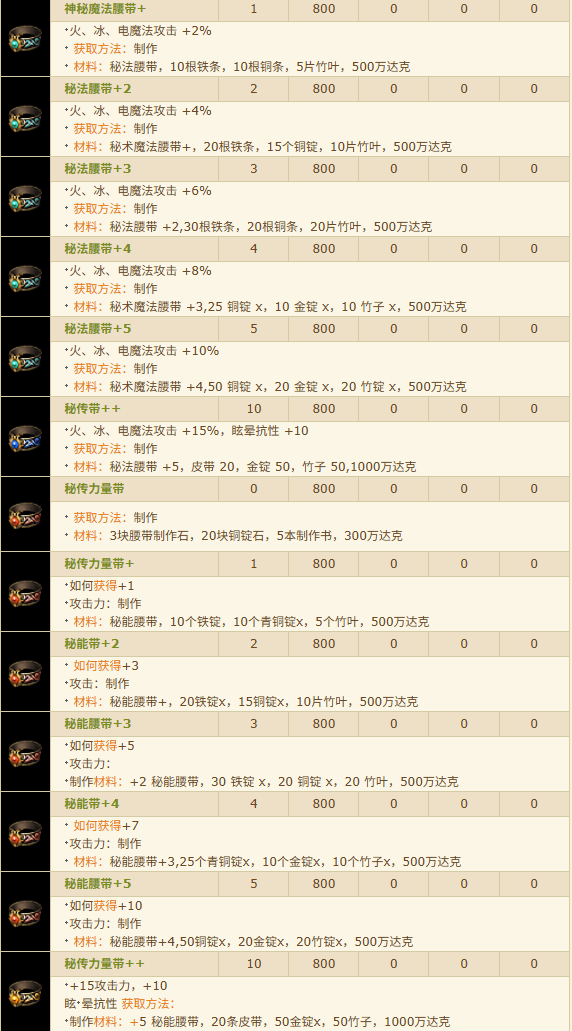This screenshot has width=572, height=1031.
Task: Click belt icon beside 神秘魔法腰带+ row
Action: pyautogui.click(x=25, y=38)
